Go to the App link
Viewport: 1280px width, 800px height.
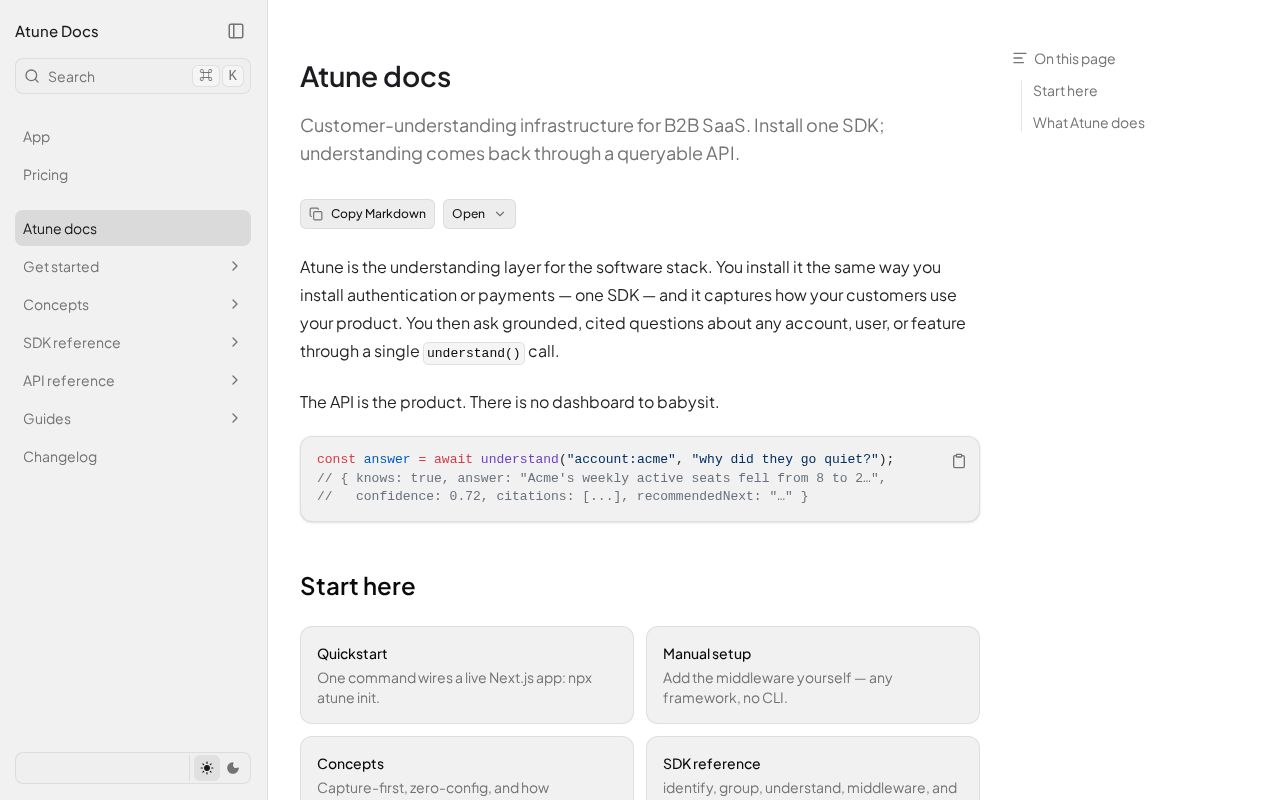(133, 136)
